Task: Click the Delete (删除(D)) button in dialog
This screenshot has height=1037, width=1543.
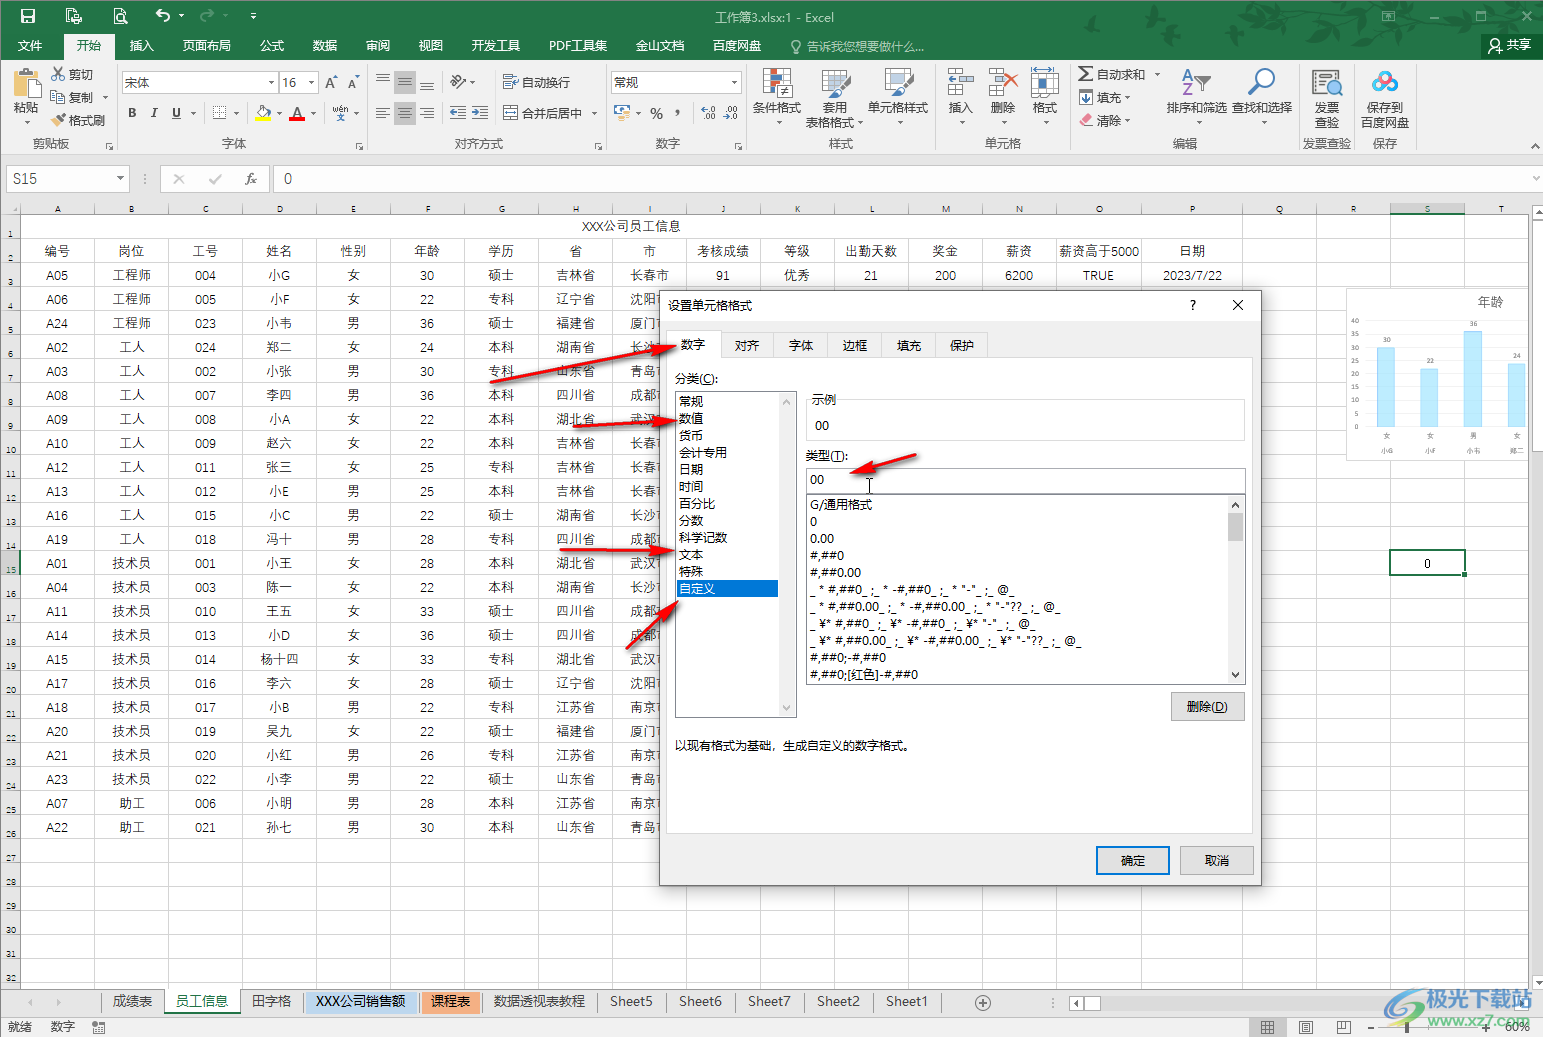Action: (1208, 706)
